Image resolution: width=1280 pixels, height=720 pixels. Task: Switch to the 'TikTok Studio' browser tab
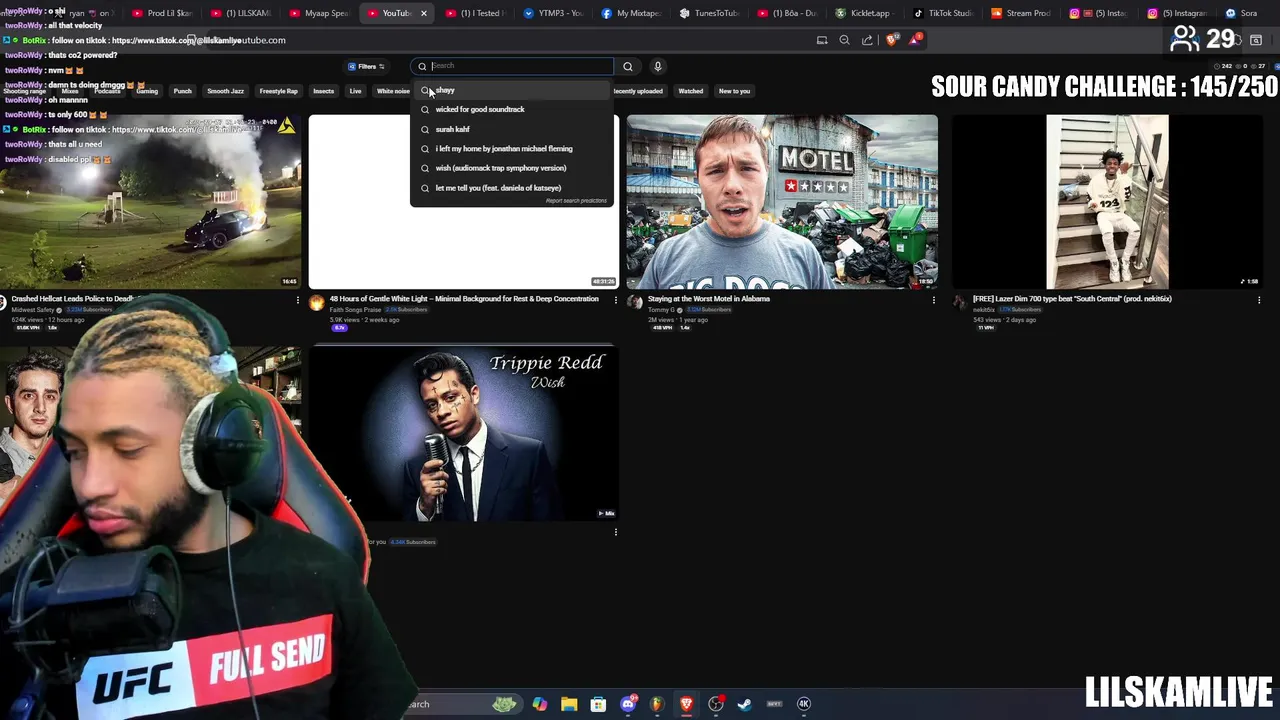click(943, 13)
